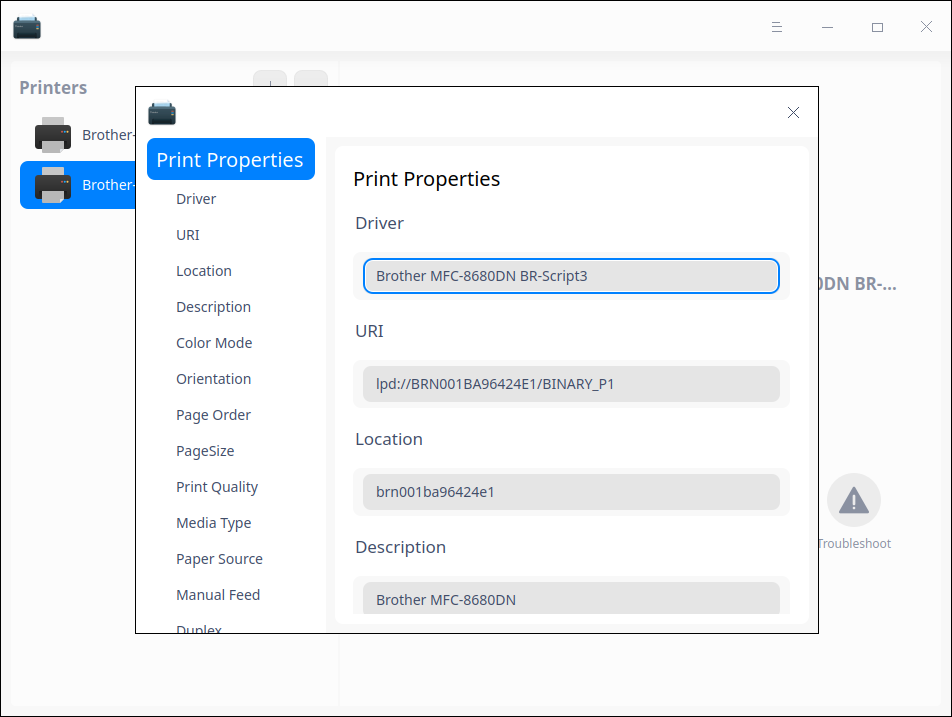Screen dimensions: 952x717
Task: Select Page Order in the sidebar
Action: (213, 415)
